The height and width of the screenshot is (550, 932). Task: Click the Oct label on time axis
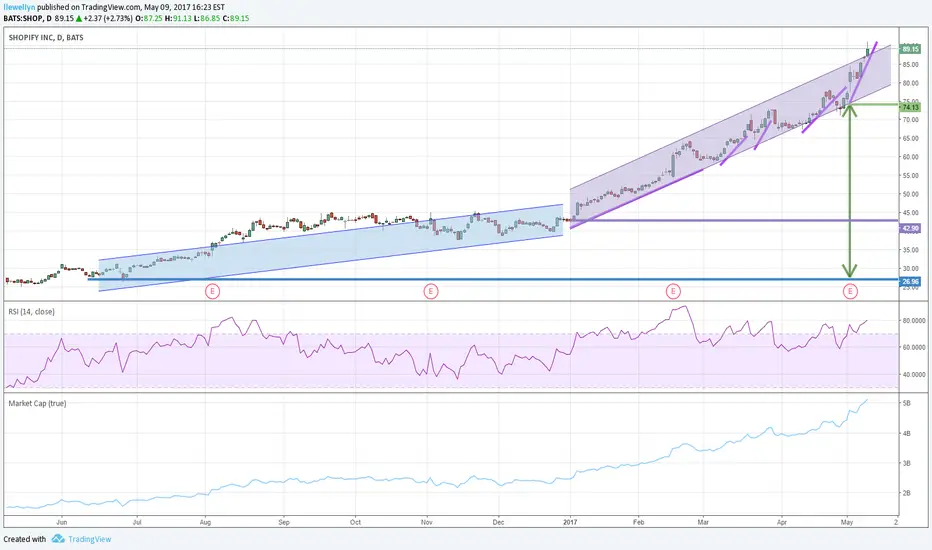(355, 522)
